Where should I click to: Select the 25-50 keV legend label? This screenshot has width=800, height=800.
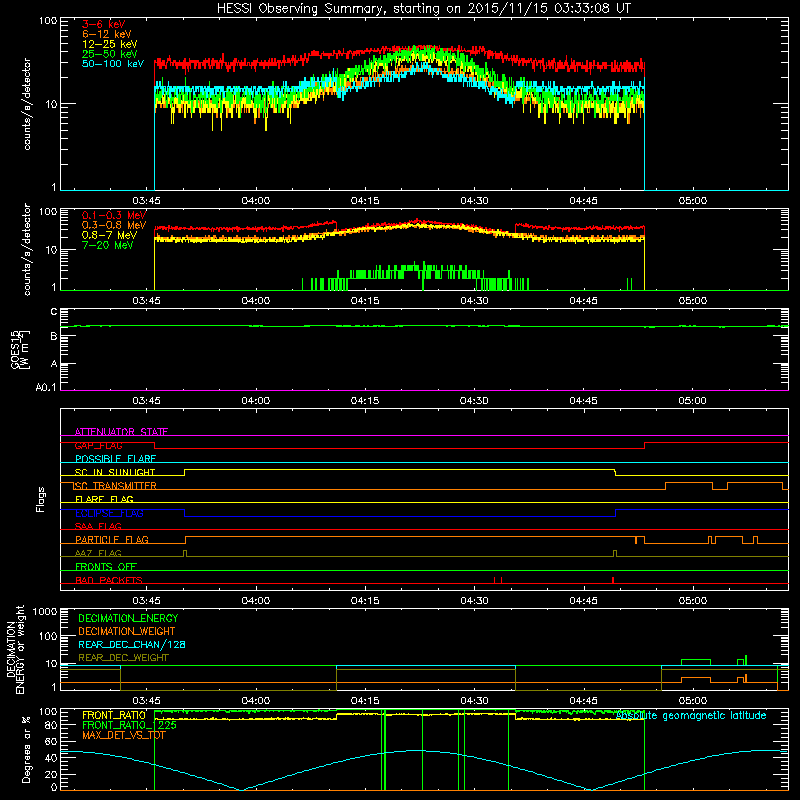coord(110,54)
